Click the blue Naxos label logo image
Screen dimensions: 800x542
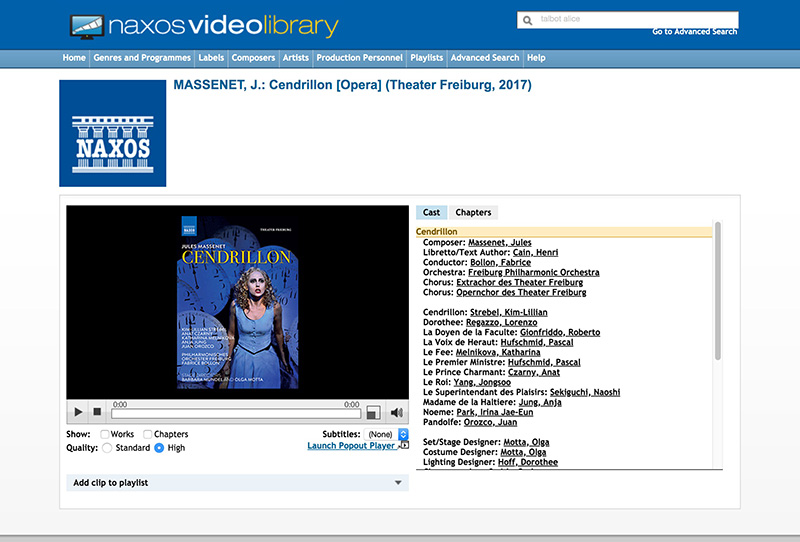pyautogui.click(x=112, y=133)
